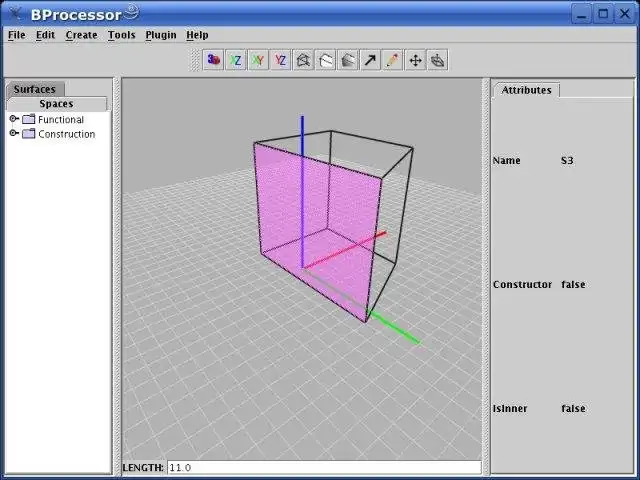This screenshot has width=640, height=480.
Task: Click the Construction folder icon
Action: pyautogui.click(x=29, y=133)
